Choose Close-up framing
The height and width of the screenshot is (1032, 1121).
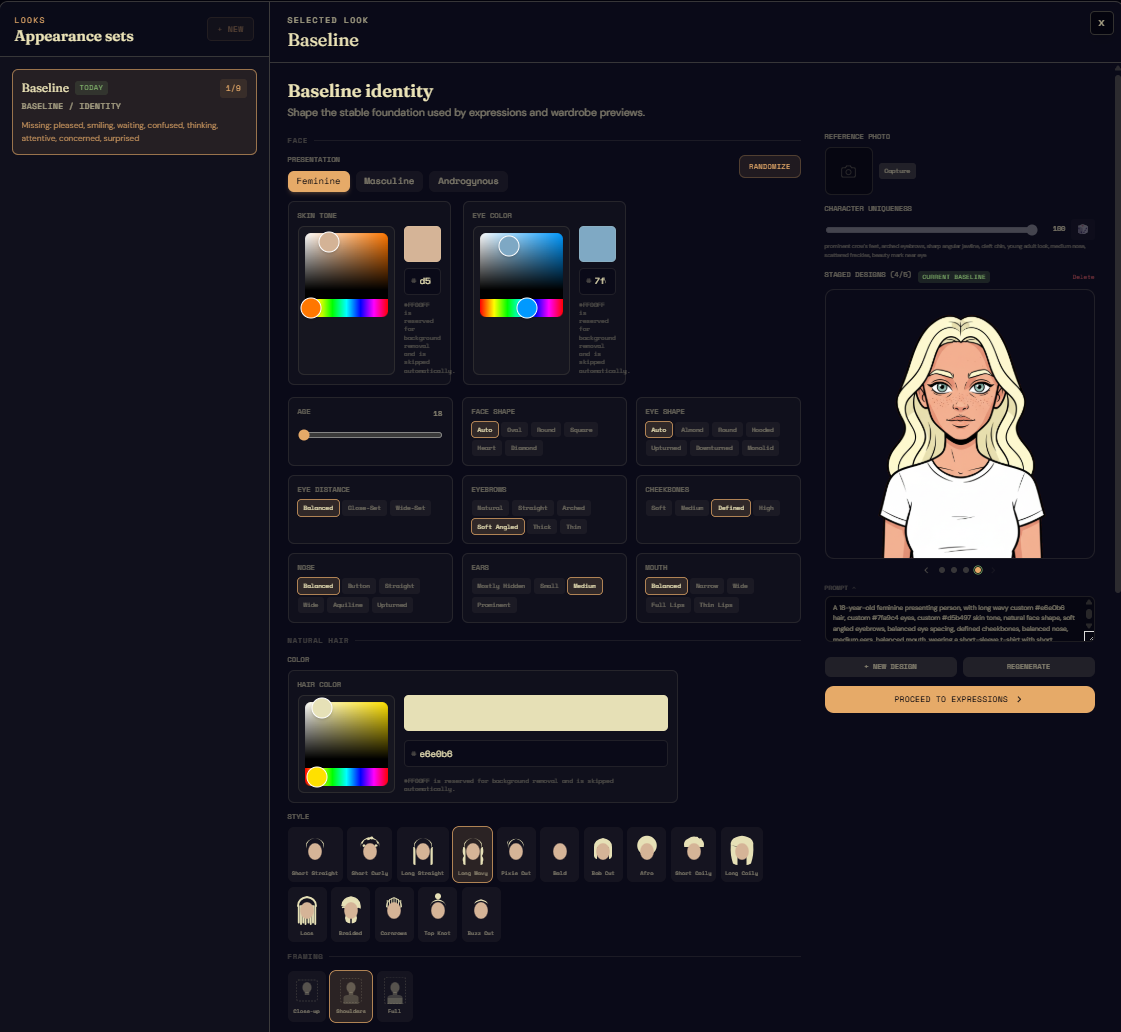[307, 996]
